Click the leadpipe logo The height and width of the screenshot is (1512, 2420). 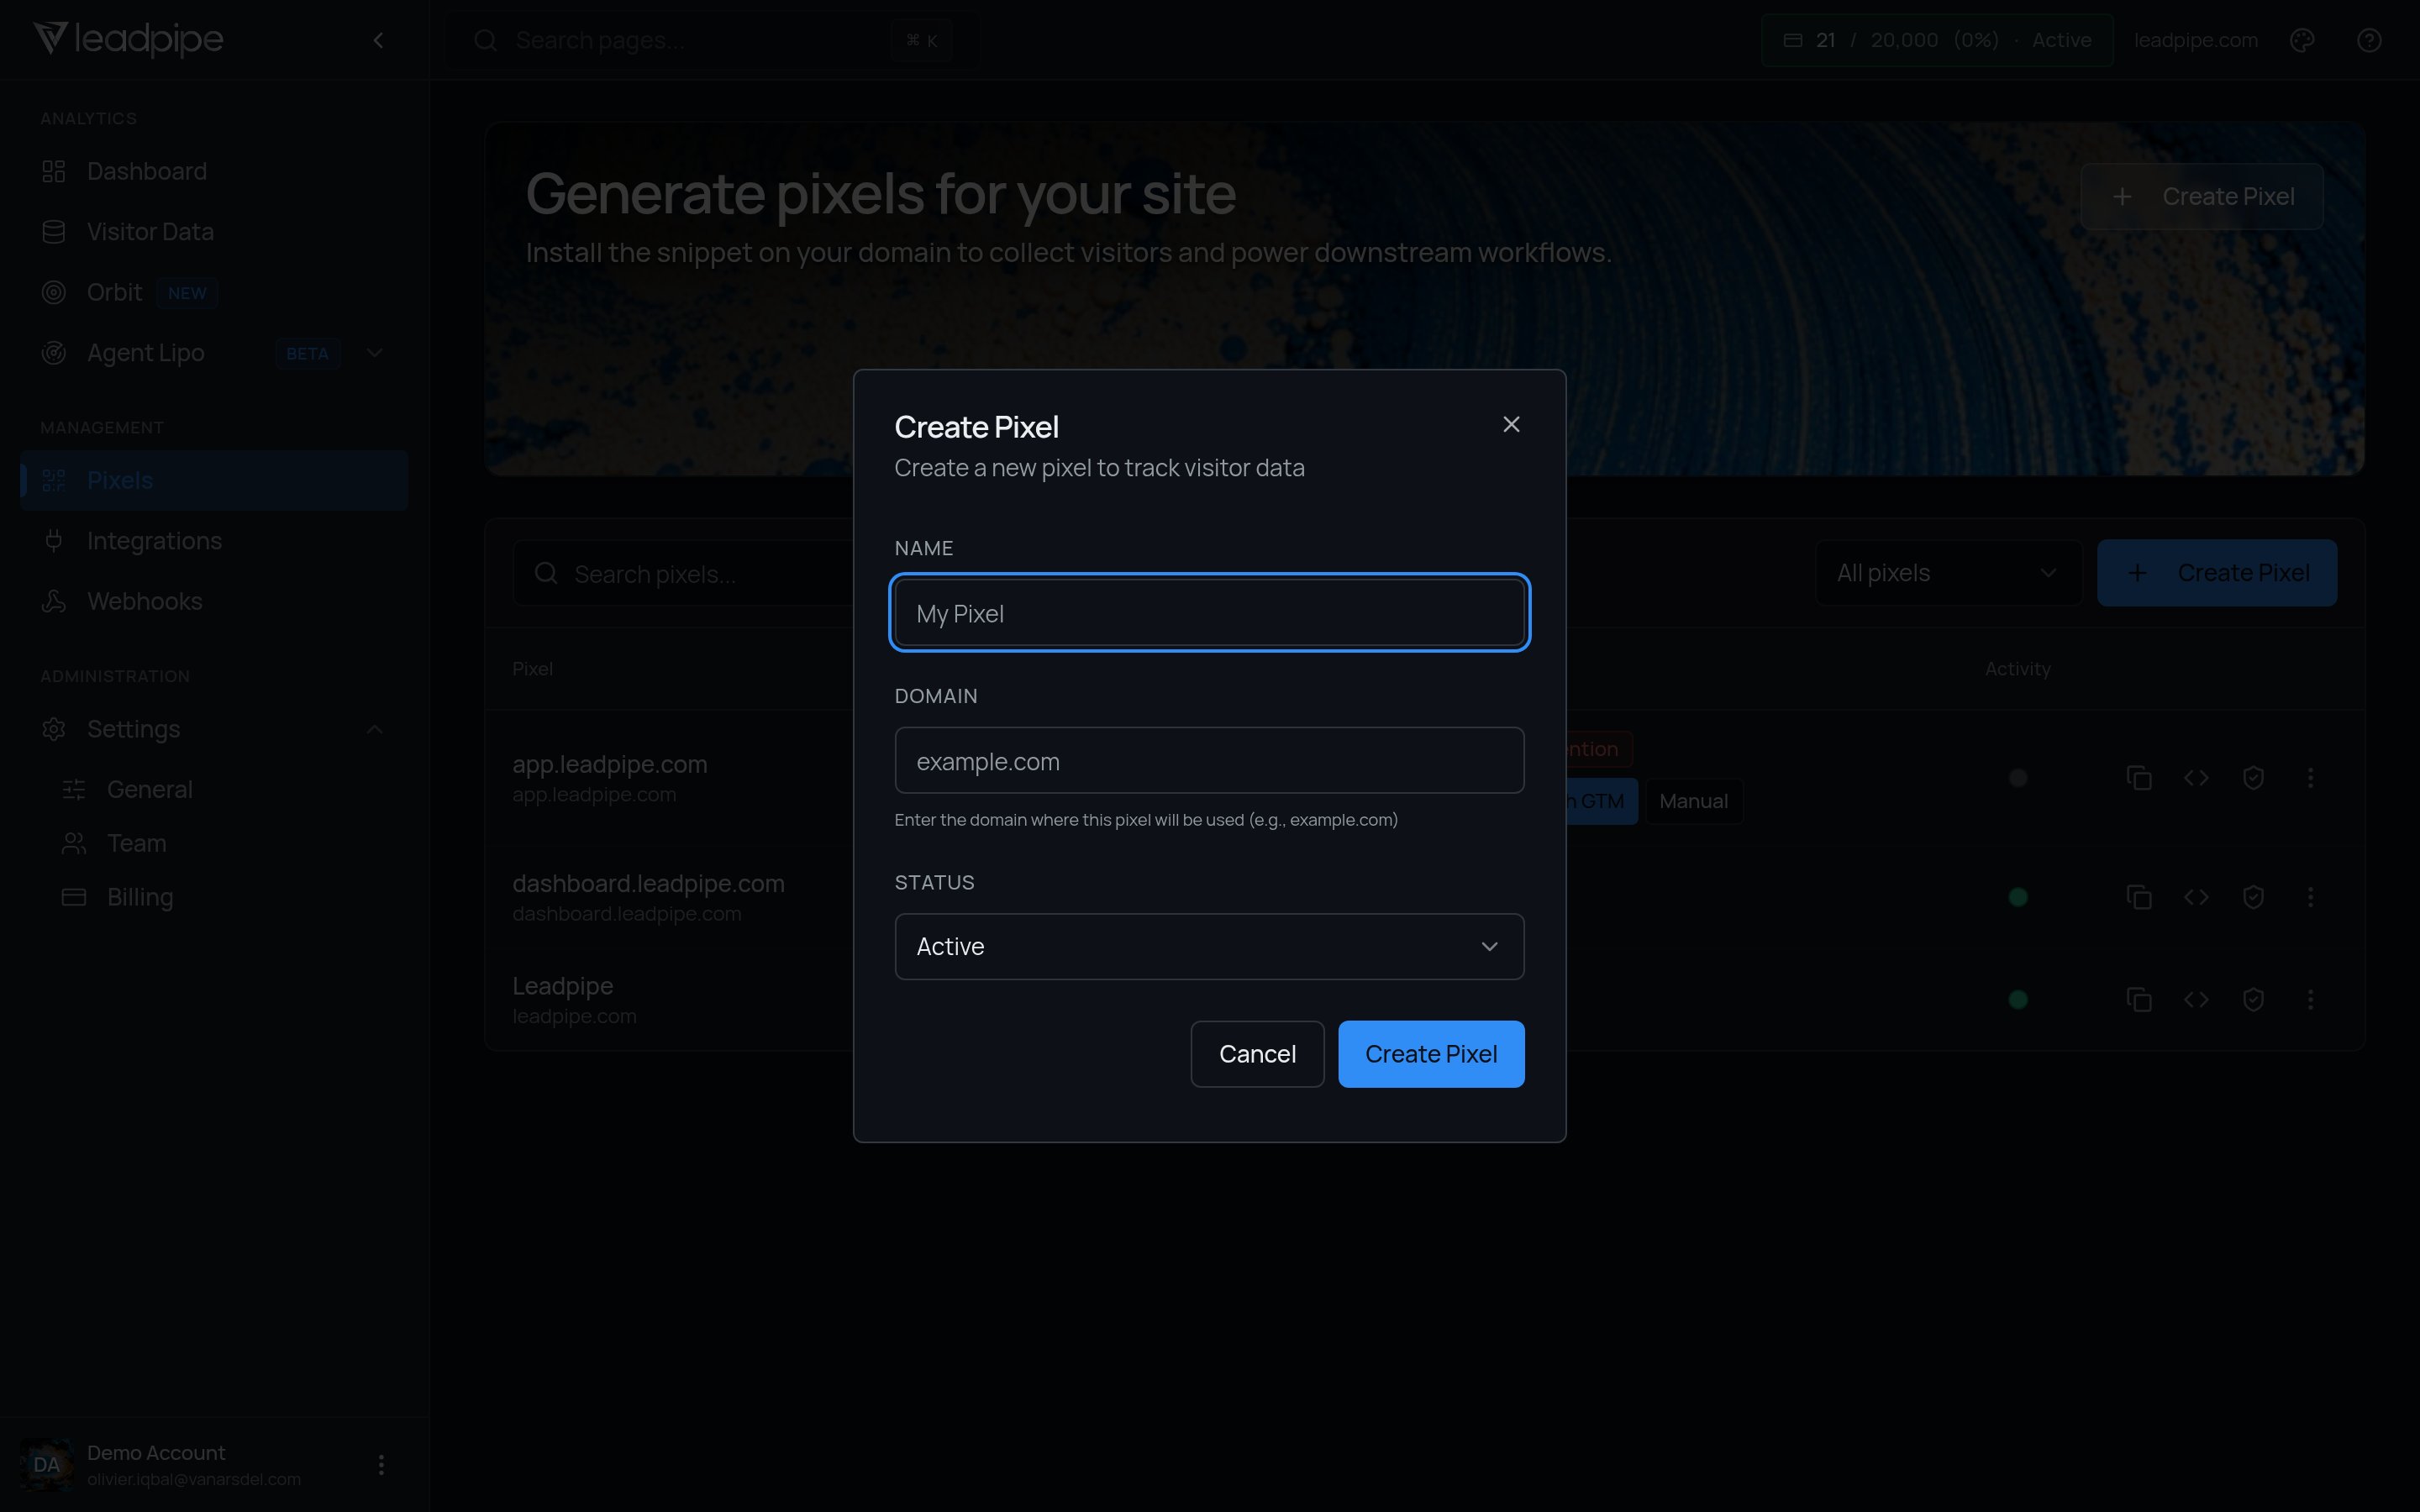coord(128,40)
